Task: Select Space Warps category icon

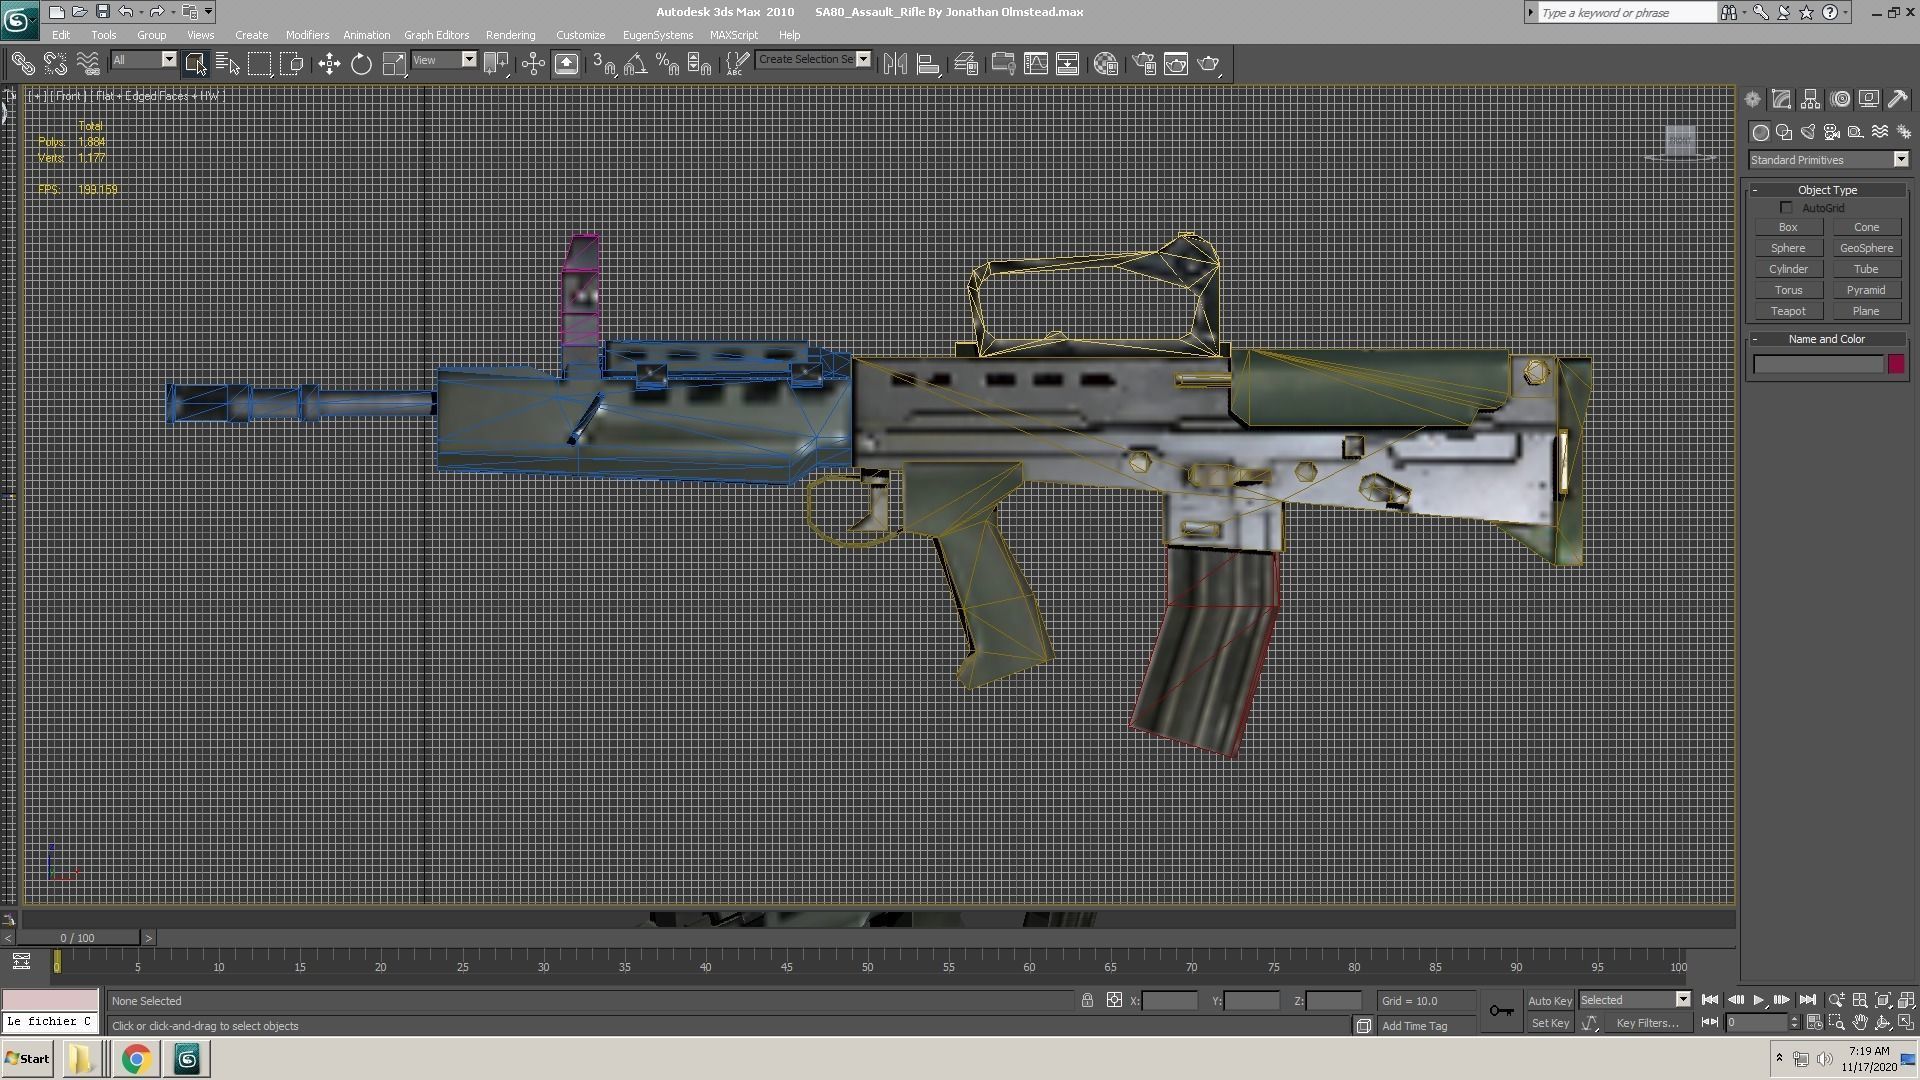Action: point(1880,132)
